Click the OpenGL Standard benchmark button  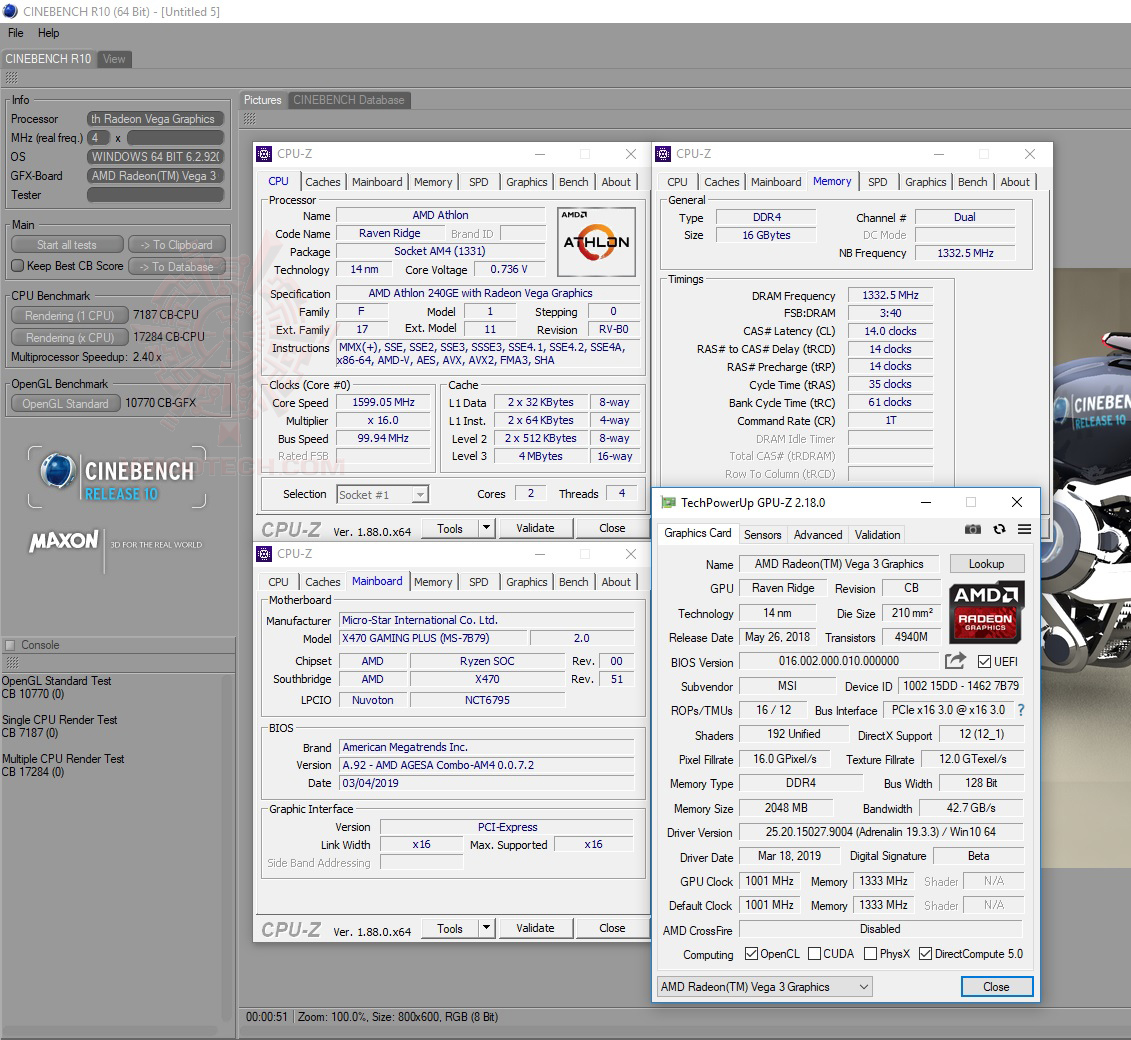coord(65,404)
